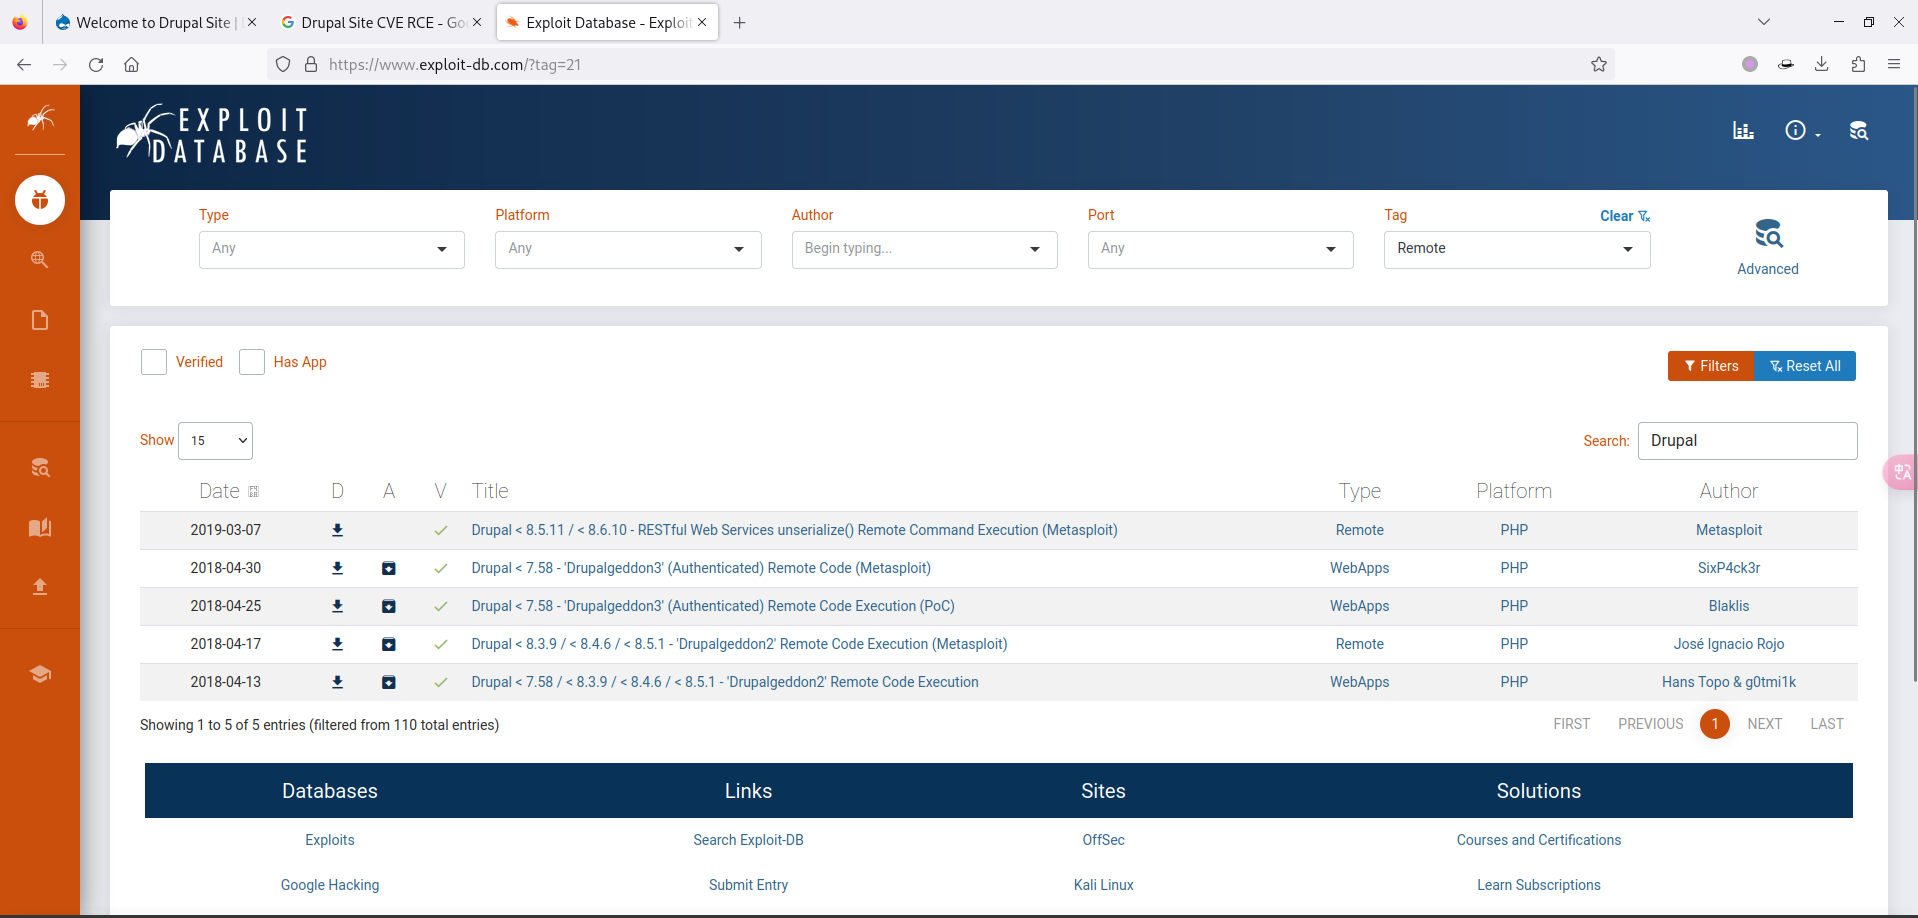This screenshot has width=1918, height=918.
Task: Open the Google Hacking footer link
Action: coord(330,885)
